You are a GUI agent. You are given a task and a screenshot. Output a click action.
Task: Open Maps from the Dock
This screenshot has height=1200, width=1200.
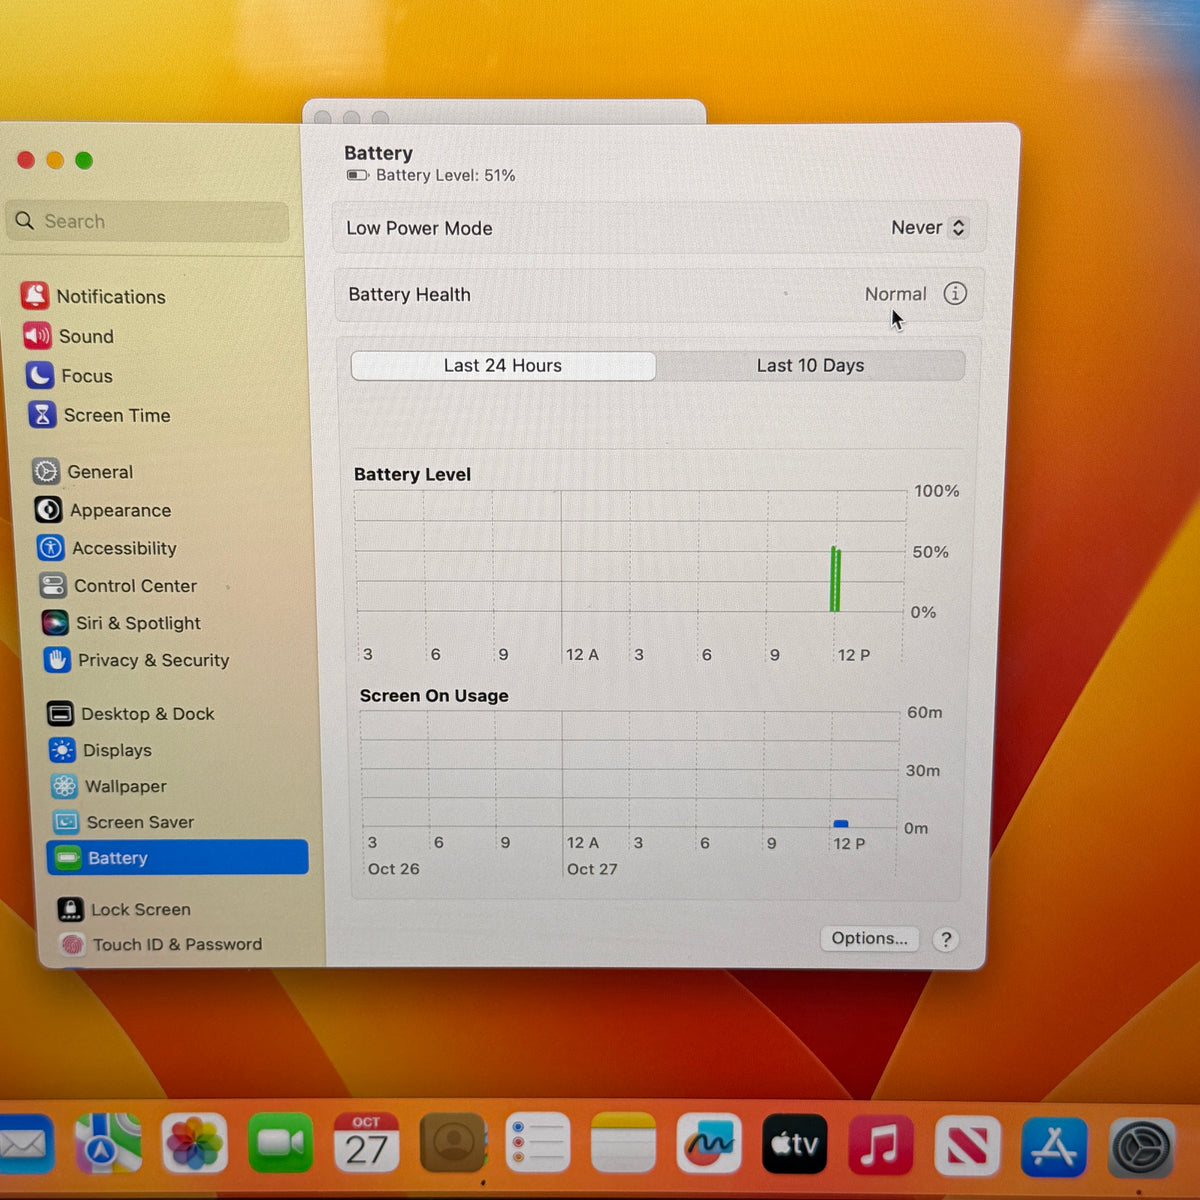point(108,1142)
